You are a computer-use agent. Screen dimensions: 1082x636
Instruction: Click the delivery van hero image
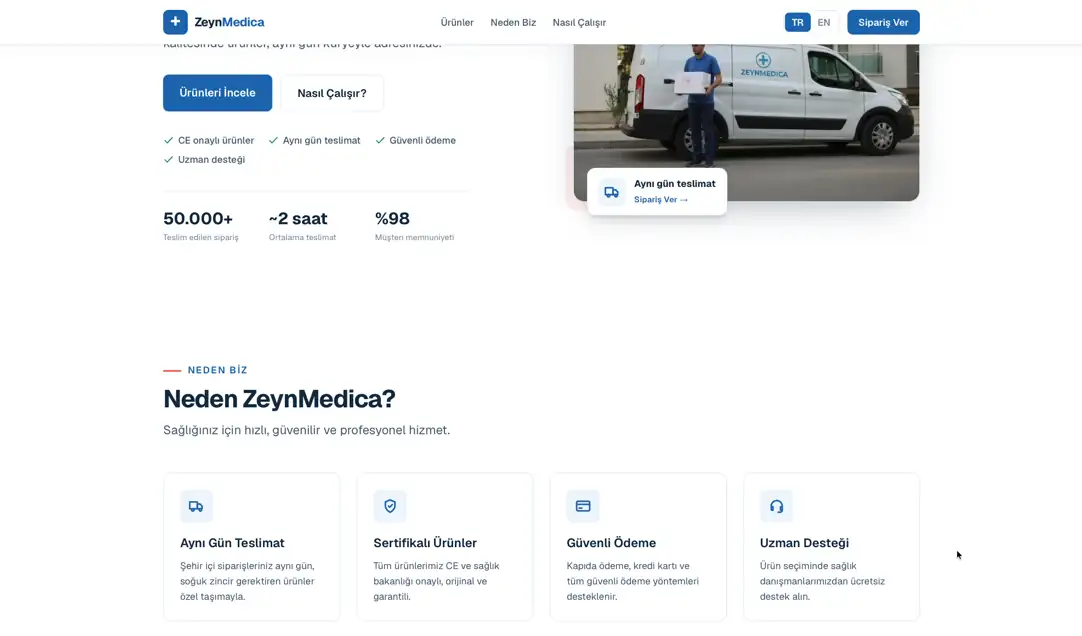pyautogui.click(x=746, y=122)
